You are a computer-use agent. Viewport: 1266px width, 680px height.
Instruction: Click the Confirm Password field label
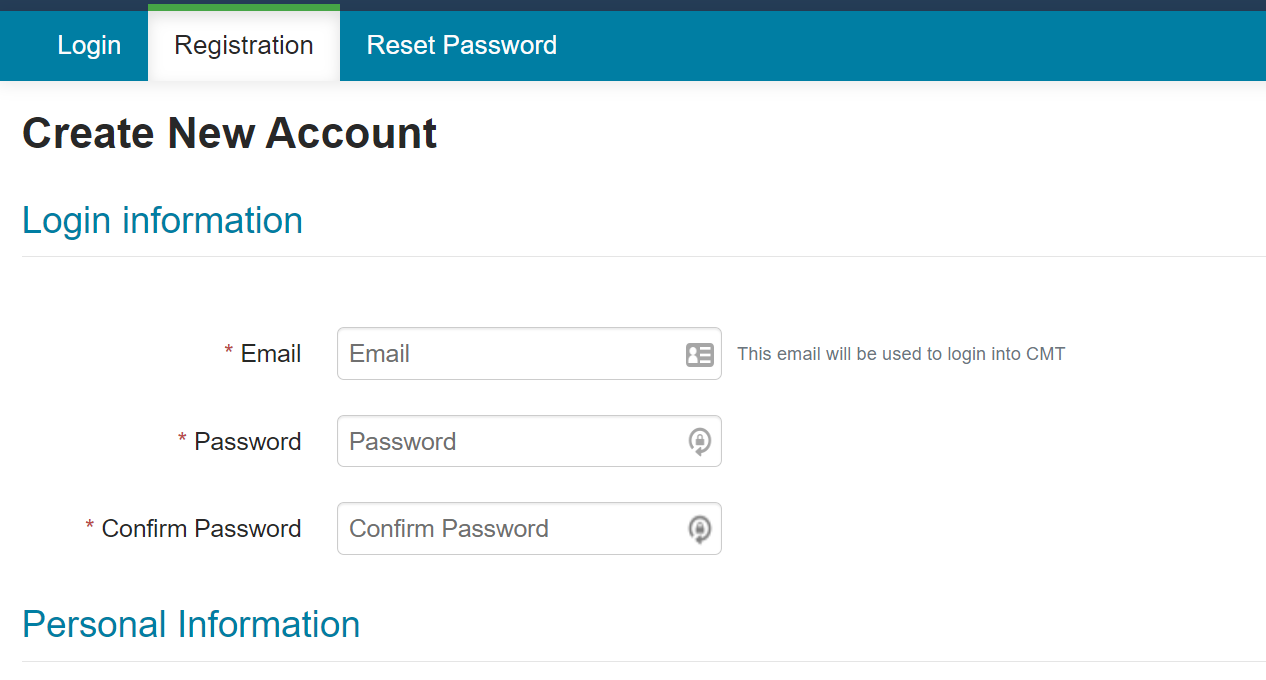tap(201, 529)
